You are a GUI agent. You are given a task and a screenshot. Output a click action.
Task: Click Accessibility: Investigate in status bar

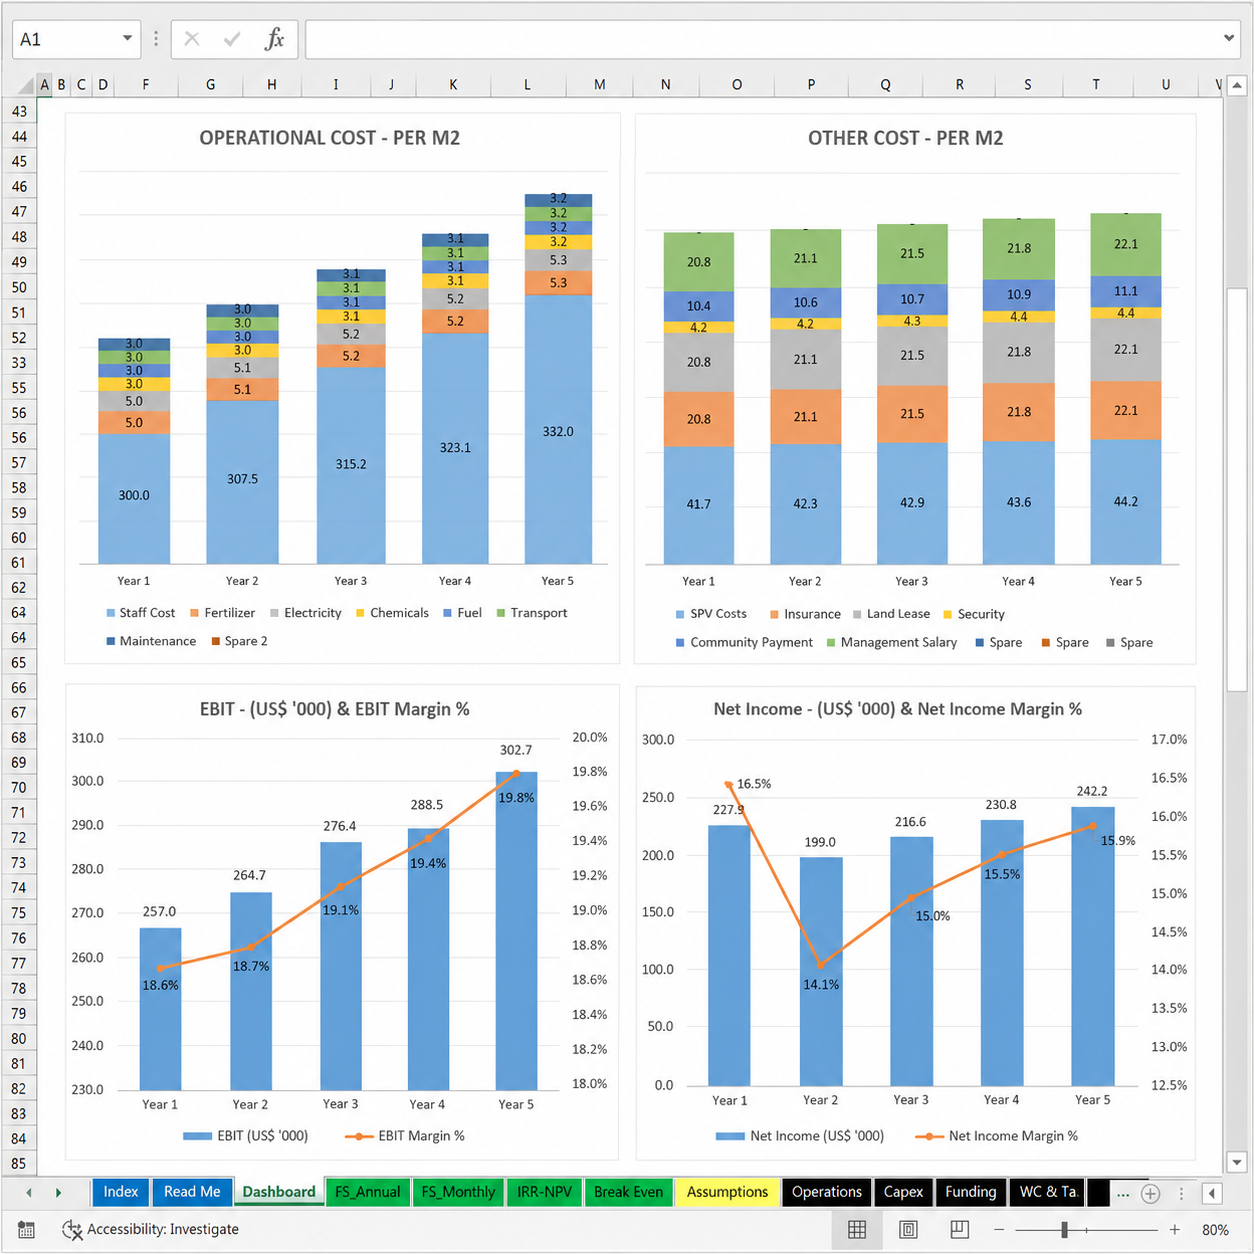(151, 1229)
